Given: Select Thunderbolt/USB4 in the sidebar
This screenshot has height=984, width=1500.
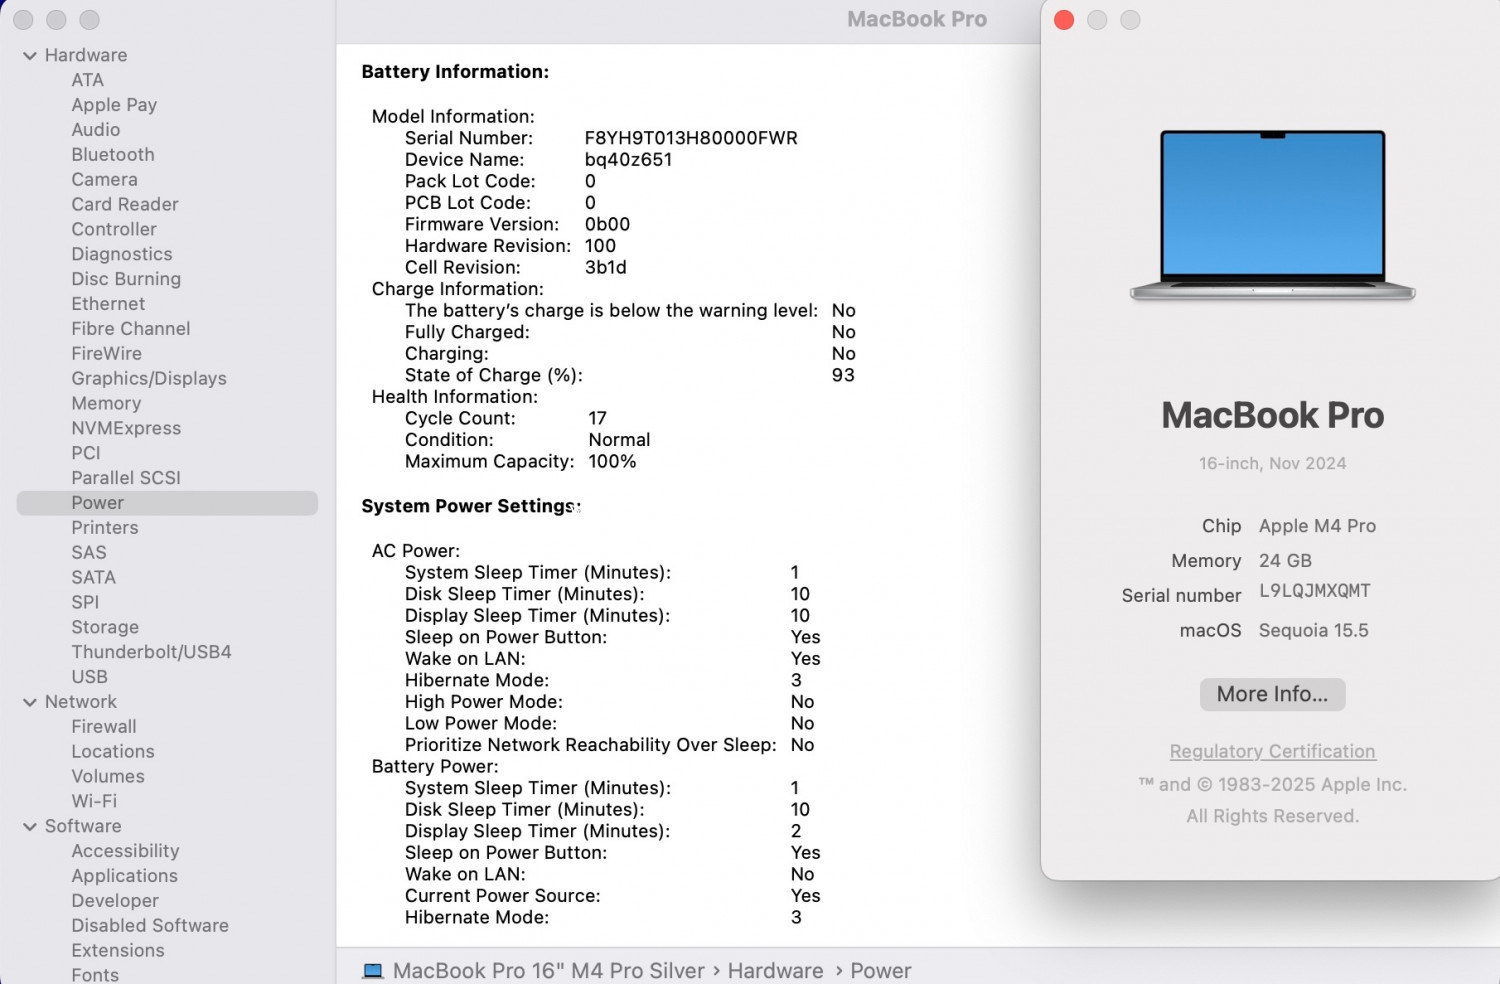Looking at the screenshot, I should (151, 652).
